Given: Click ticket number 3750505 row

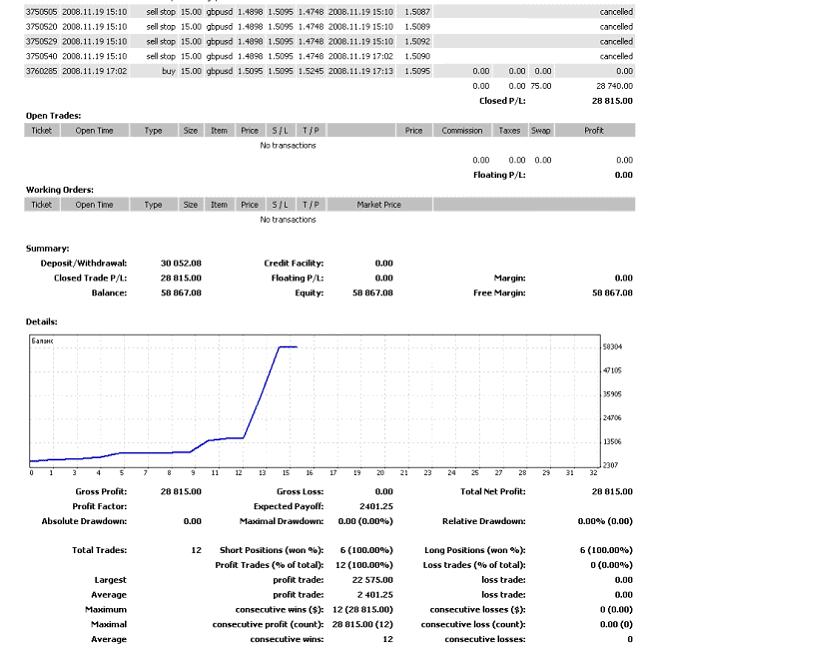Looking at the screenshot, I should 42,11.
